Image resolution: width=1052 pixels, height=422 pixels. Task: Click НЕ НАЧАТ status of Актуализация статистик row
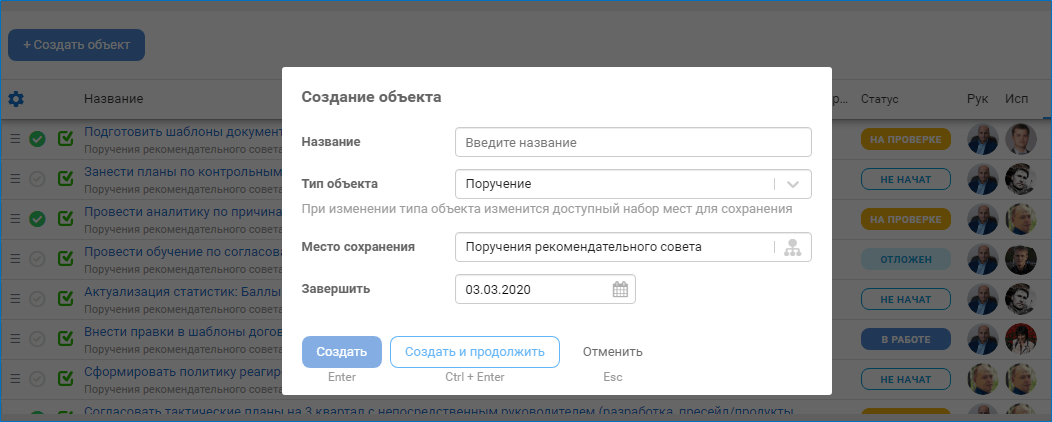click(906, 299)
